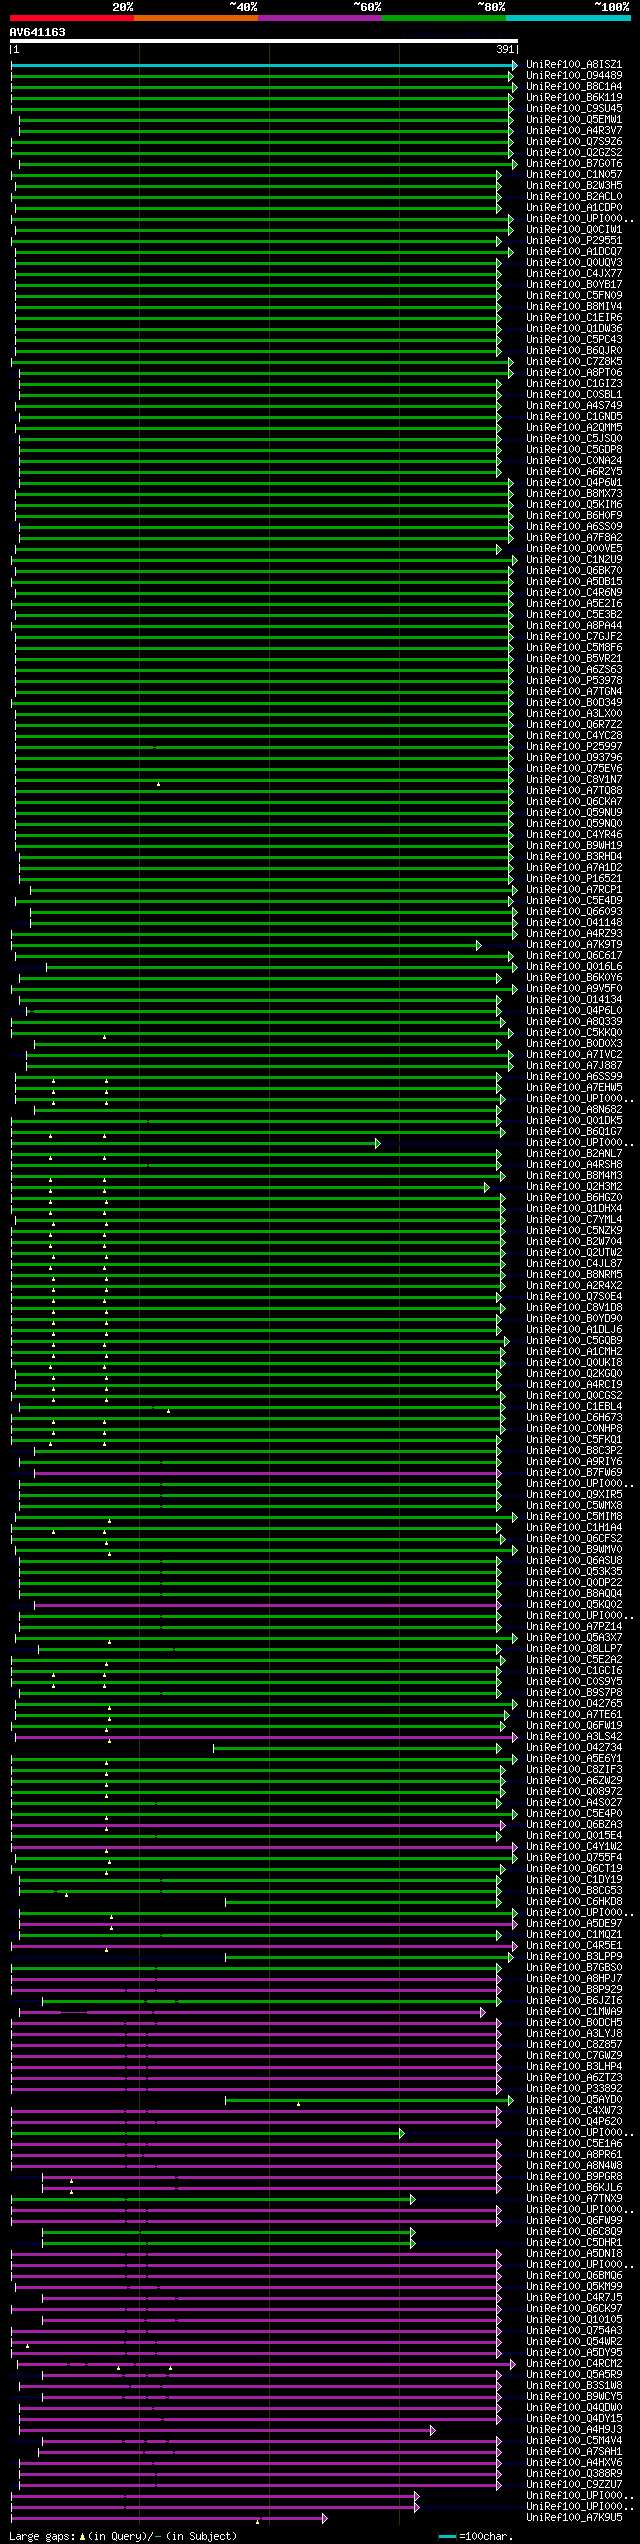Select the UniRef100_B0YB17 label
Viewport: 640px width, 2544px height.
[574, 285]
